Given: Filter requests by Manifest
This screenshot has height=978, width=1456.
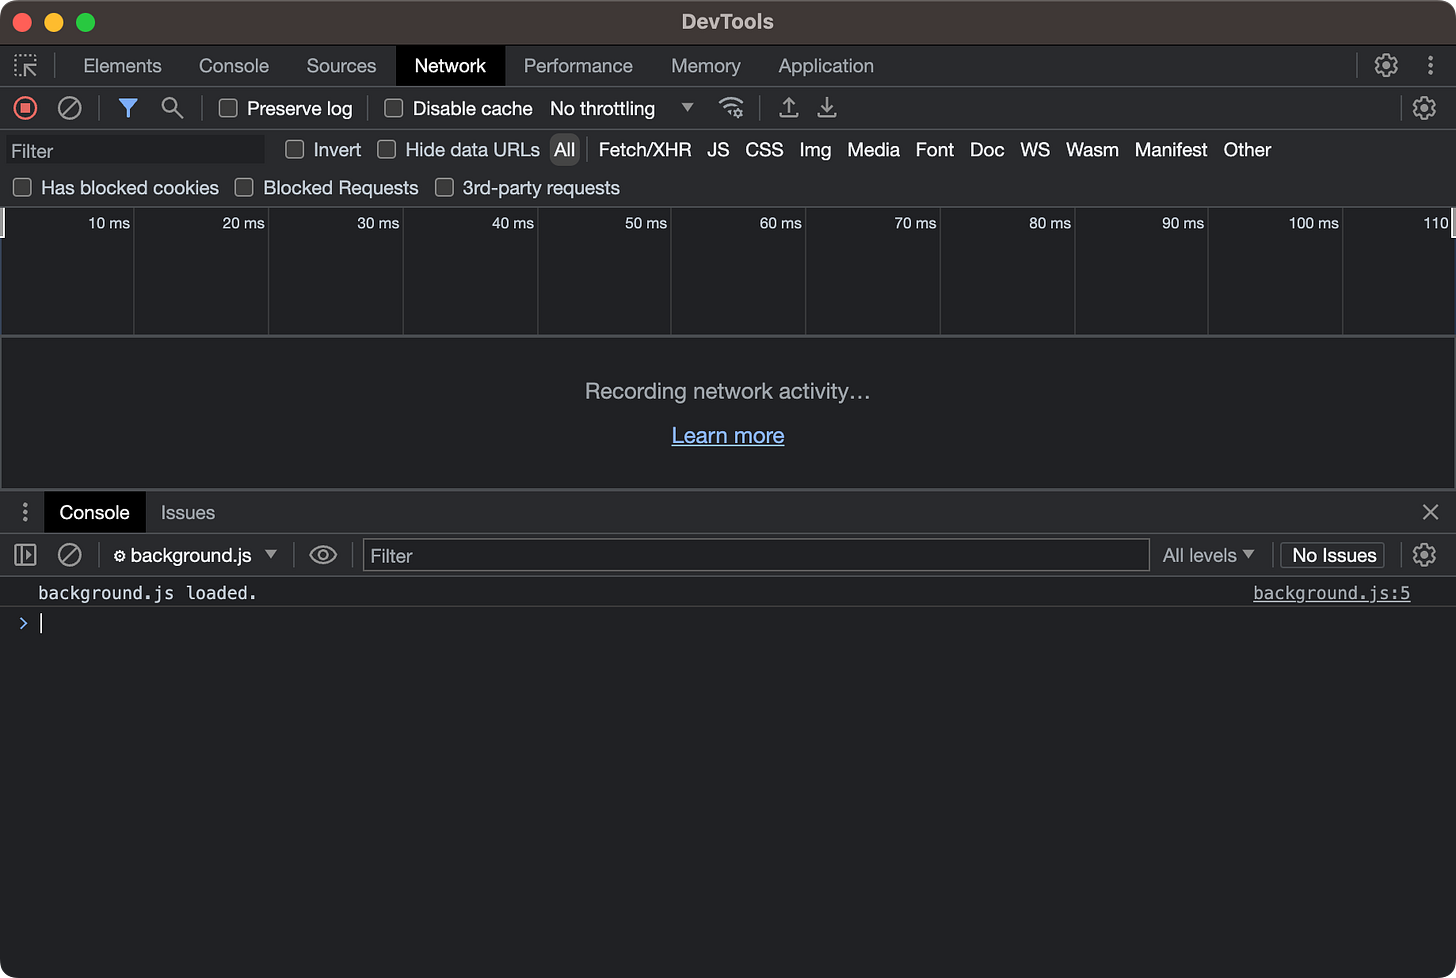Looking at the screenshot, I should tap(1171, 150).
